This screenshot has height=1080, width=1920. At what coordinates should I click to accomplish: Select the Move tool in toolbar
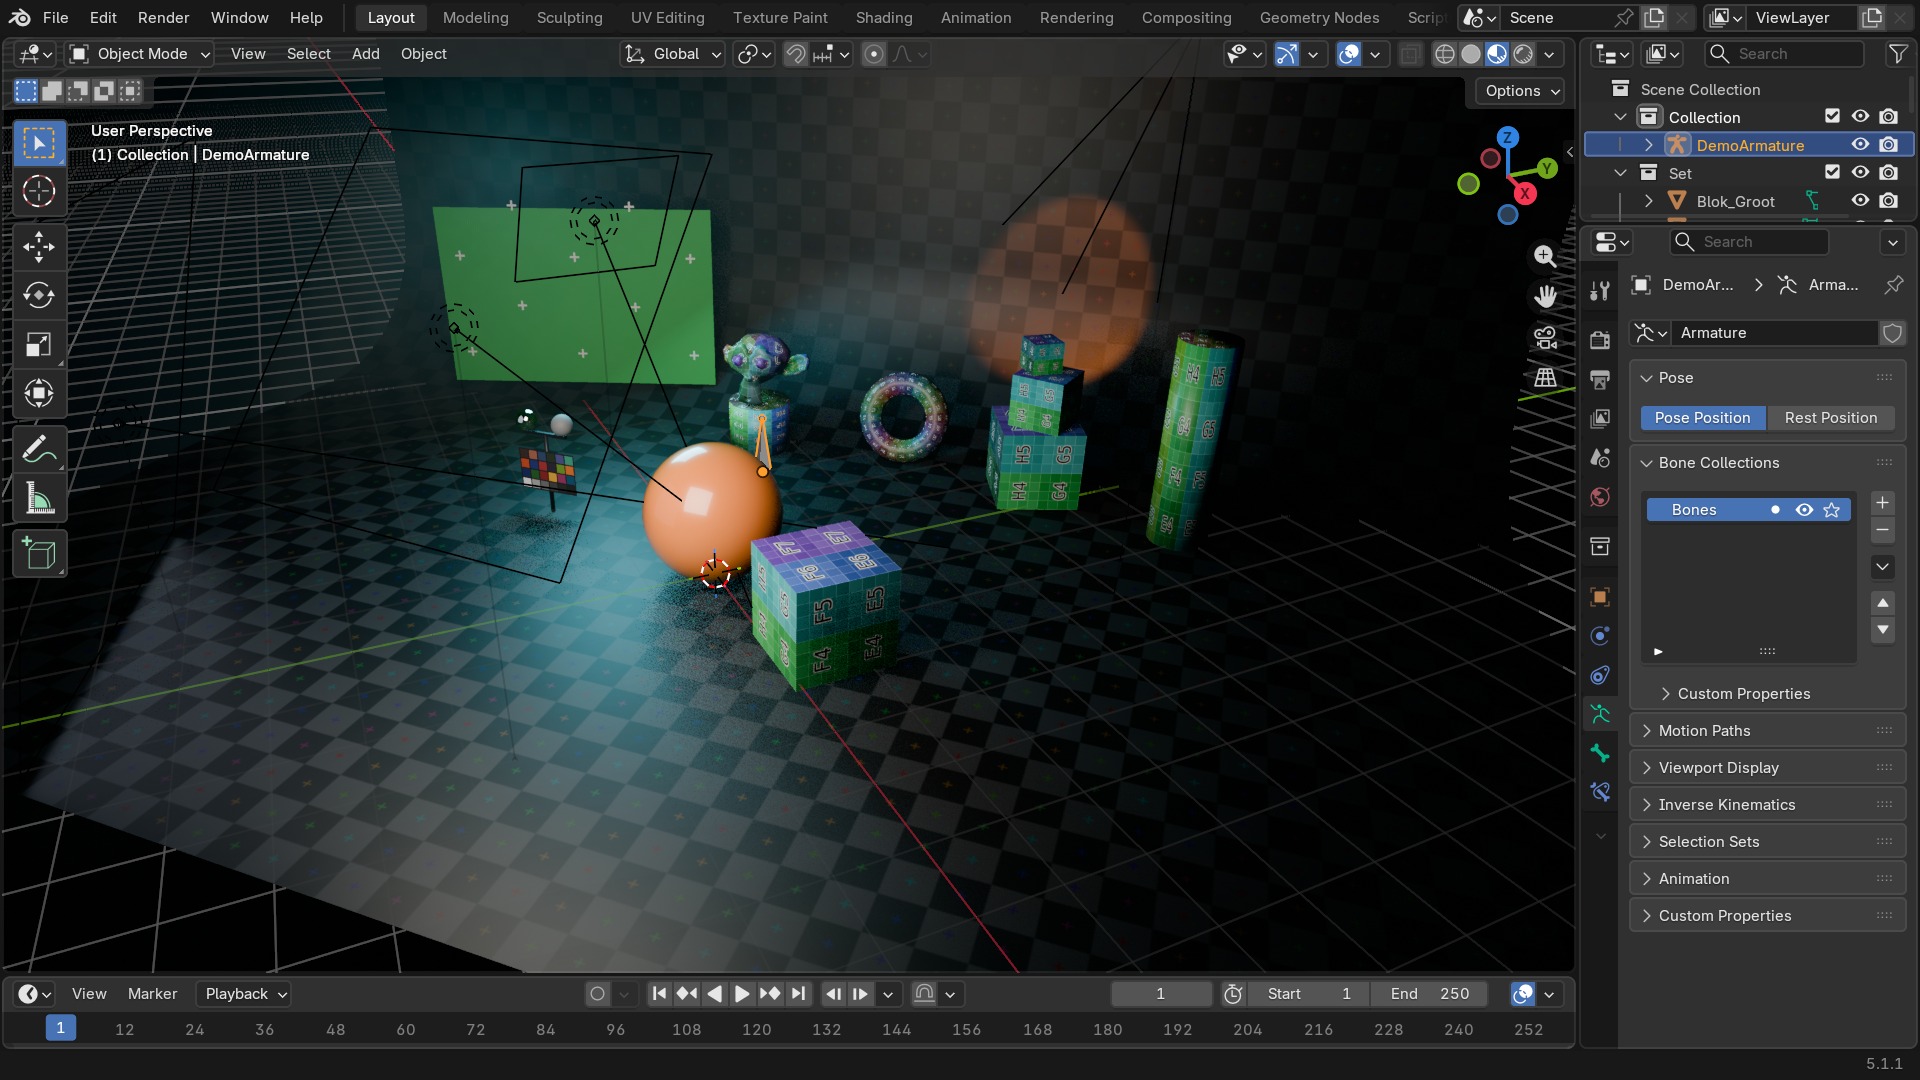click(x=39, y=247)
